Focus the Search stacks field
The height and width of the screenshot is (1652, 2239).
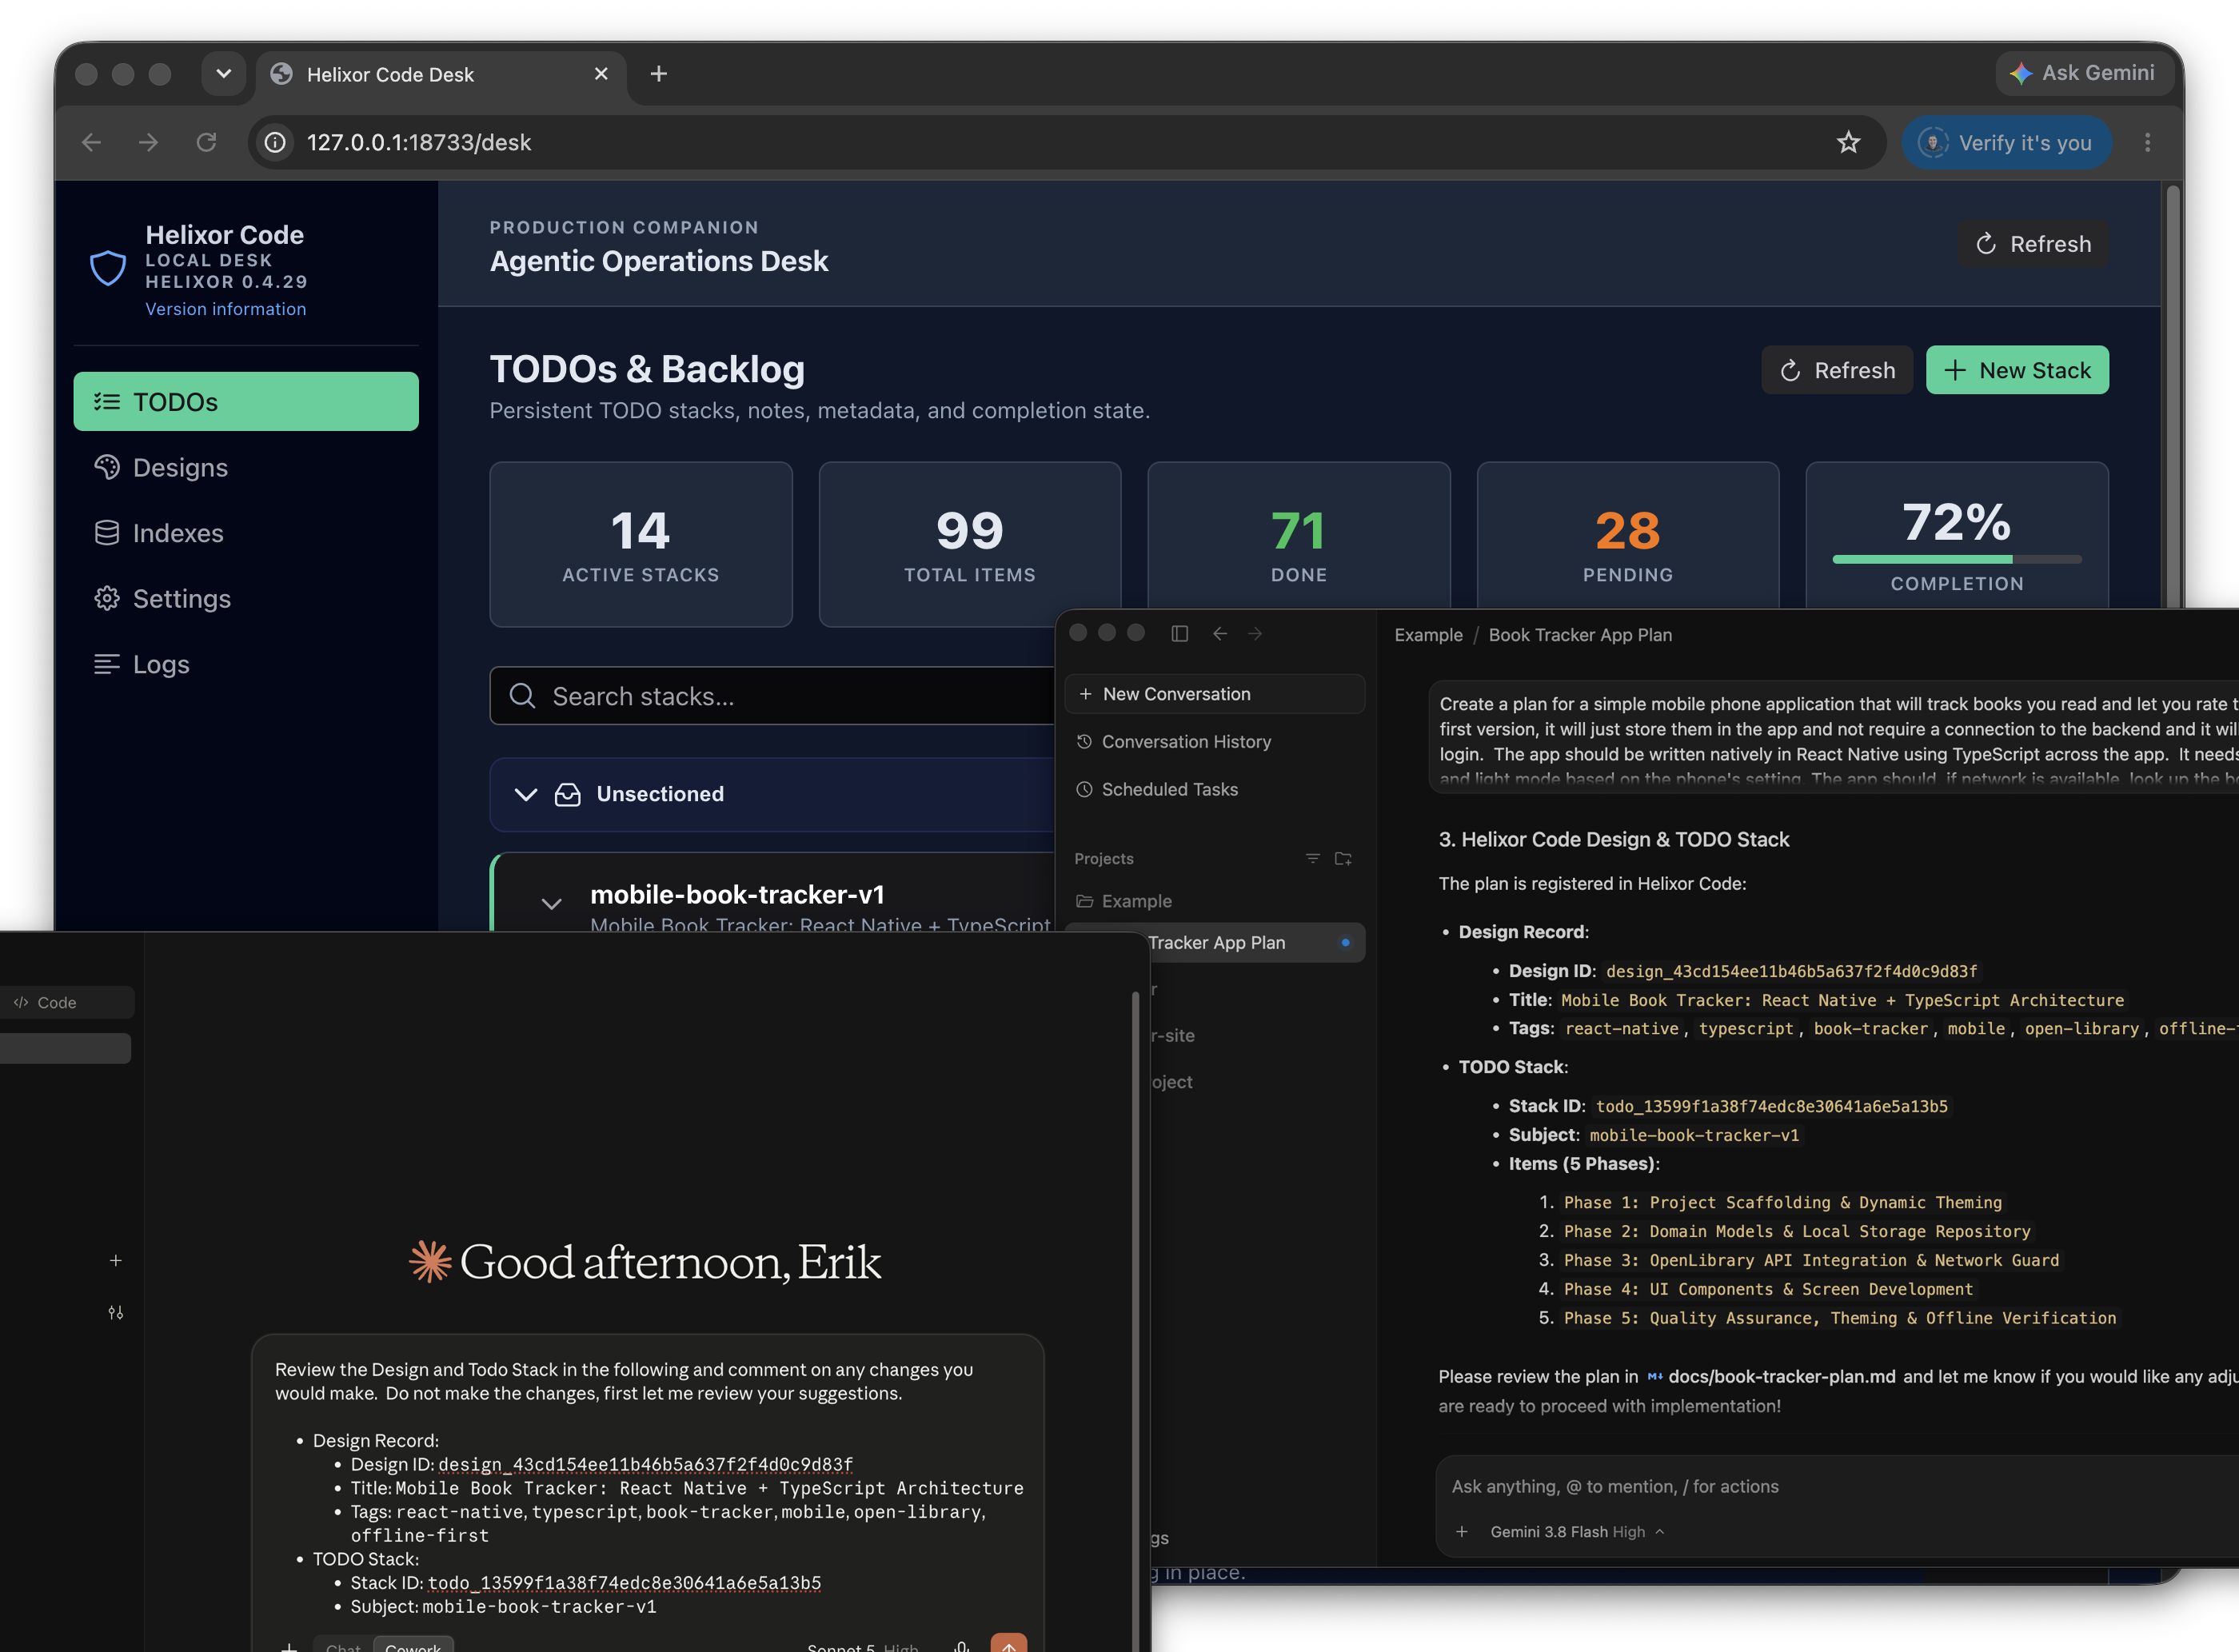772,696
